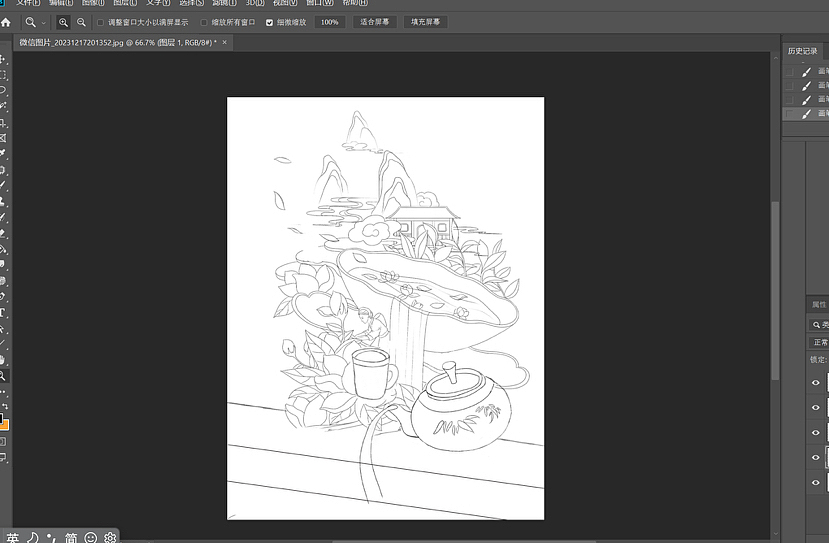Click the 填充屏幕 button
The image size is (829, 543).
426,22
